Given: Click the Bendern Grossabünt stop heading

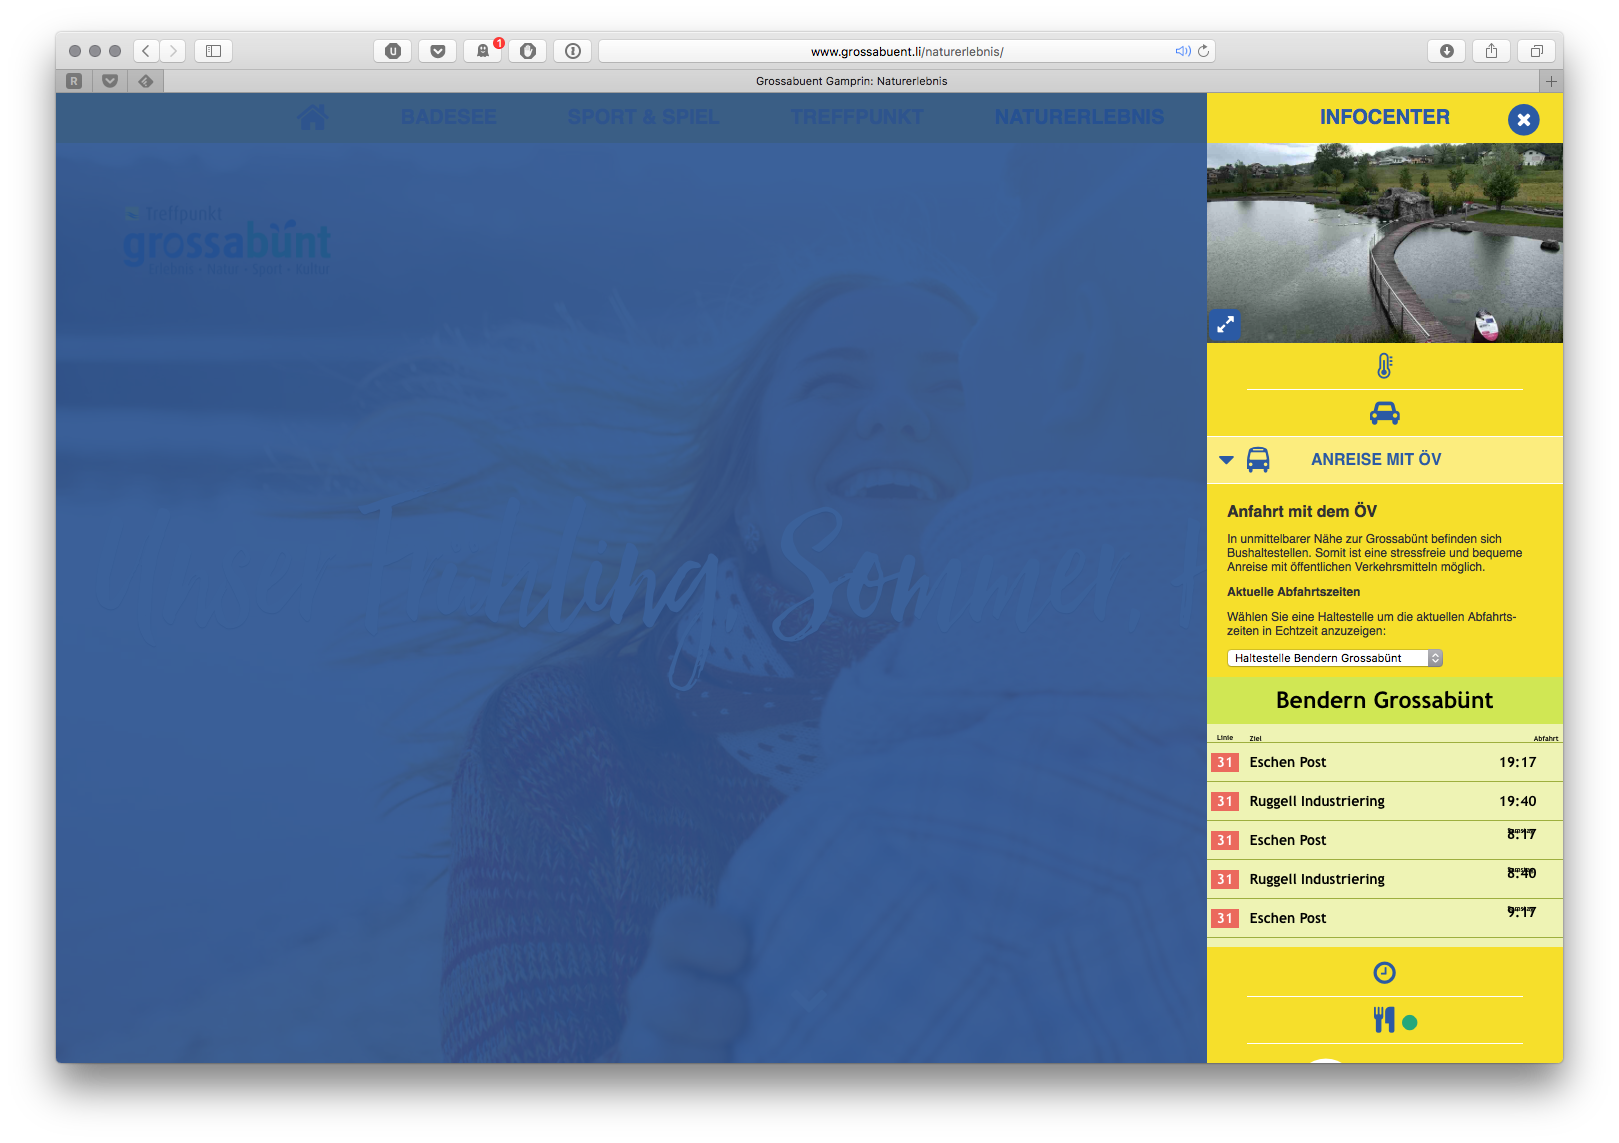Looking at the screenshot, I should [1384, 700].
